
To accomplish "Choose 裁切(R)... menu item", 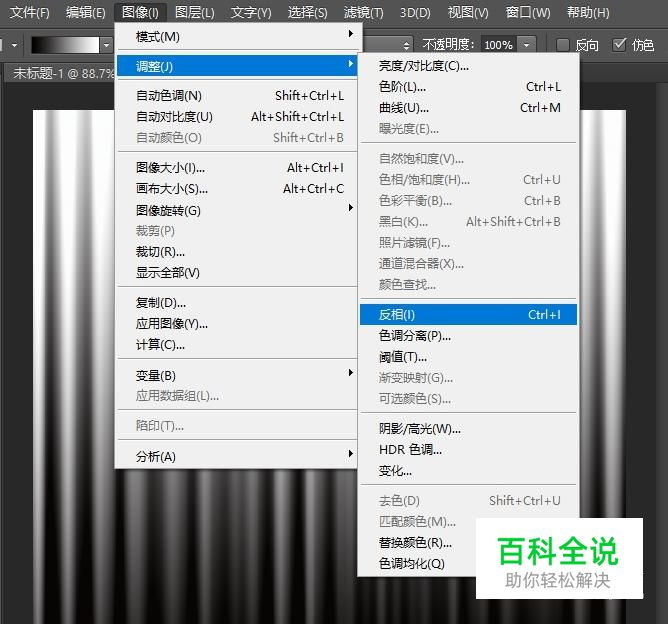I will tap(237, 252).
